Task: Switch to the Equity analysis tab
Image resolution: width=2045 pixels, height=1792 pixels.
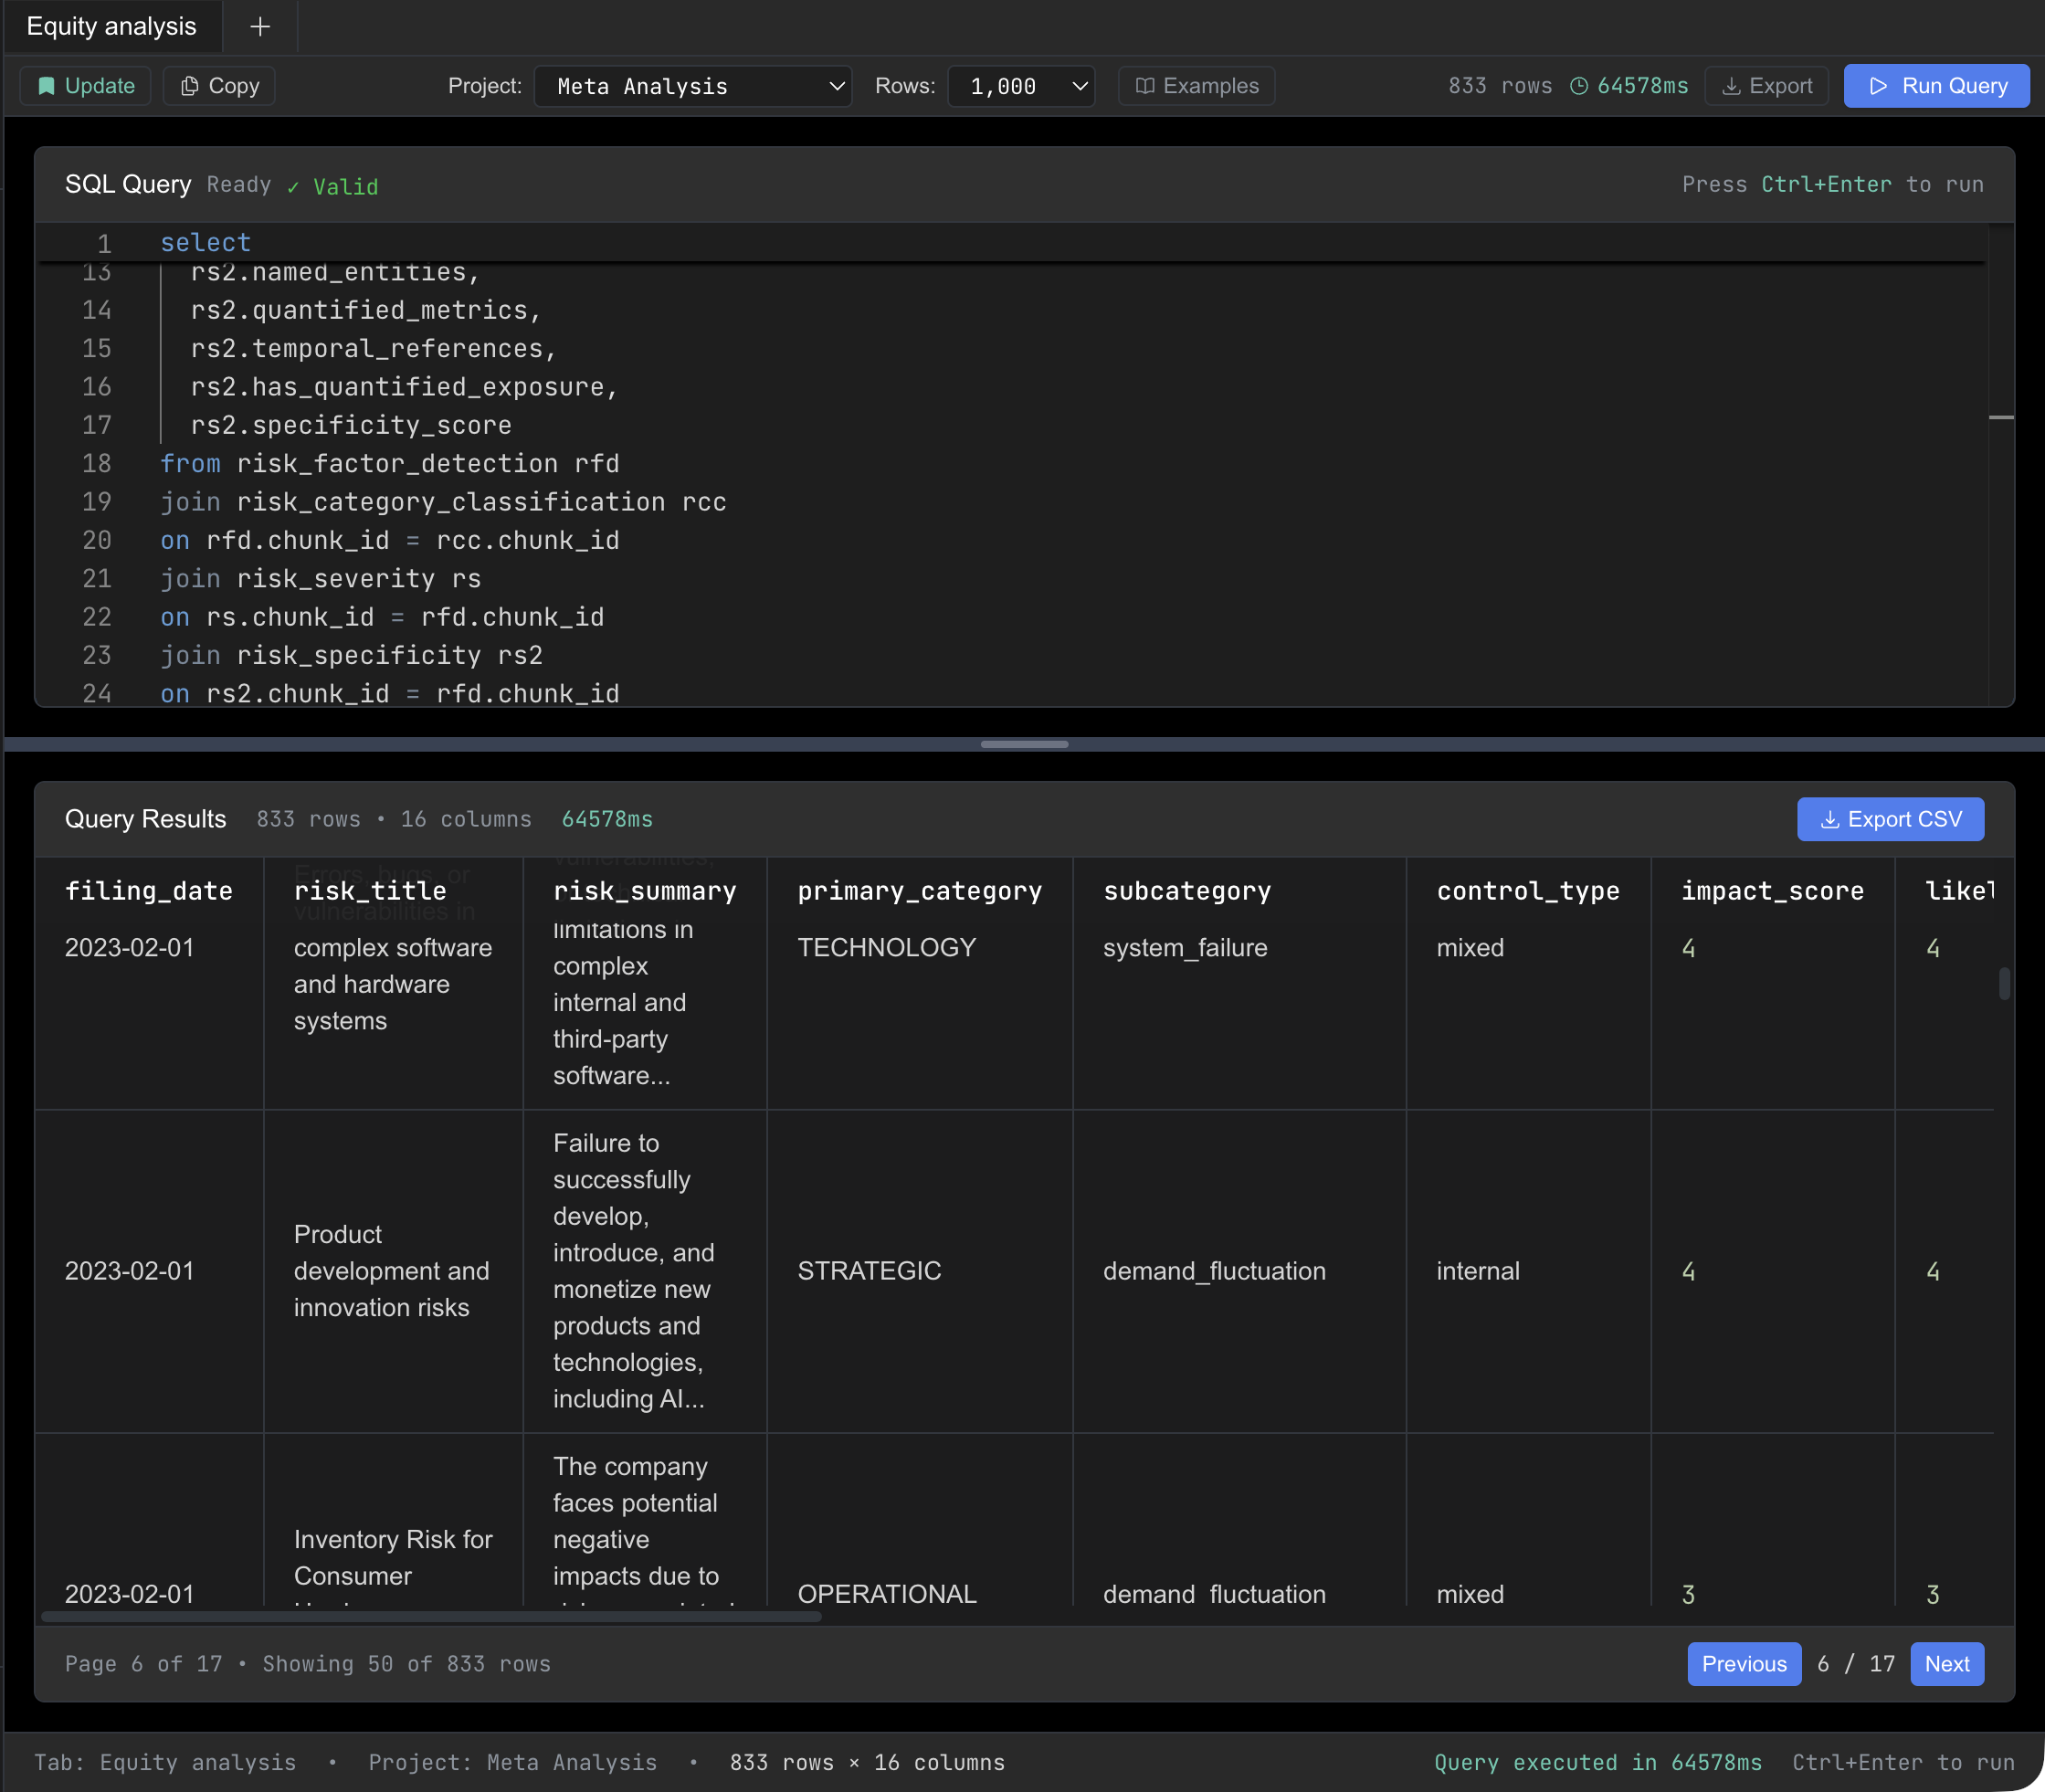Action: [112, 27]
